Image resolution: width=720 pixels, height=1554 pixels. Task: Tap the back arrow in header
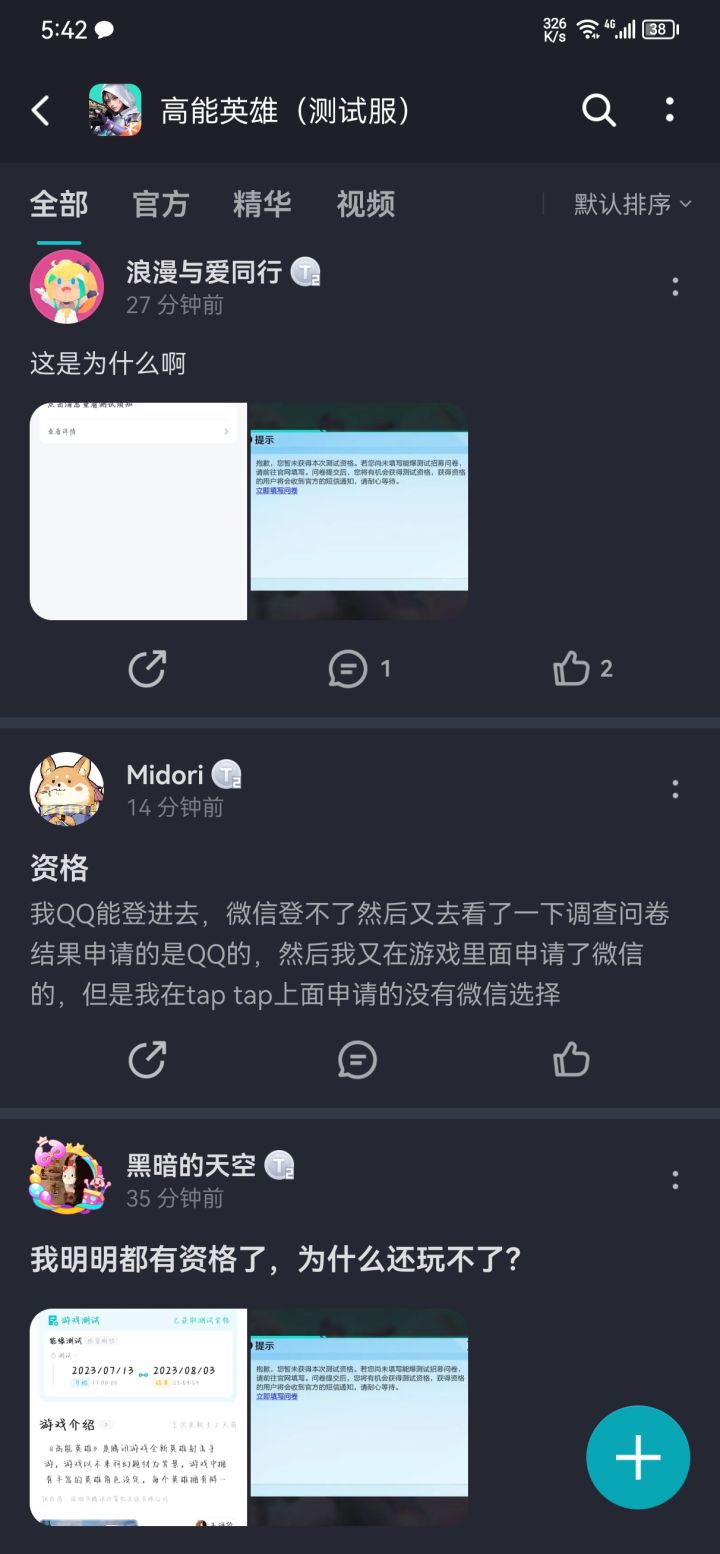point(41,110)
